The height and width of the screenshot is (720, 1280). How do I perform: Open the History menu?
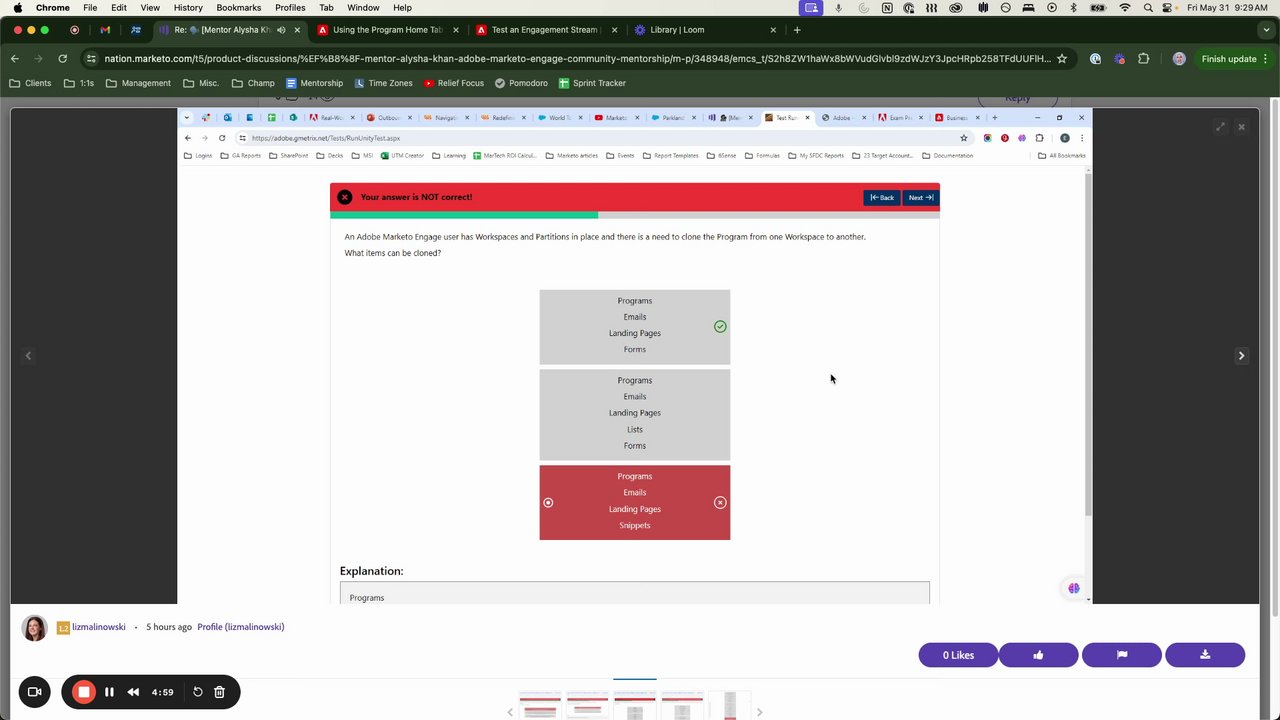(188, 7)
